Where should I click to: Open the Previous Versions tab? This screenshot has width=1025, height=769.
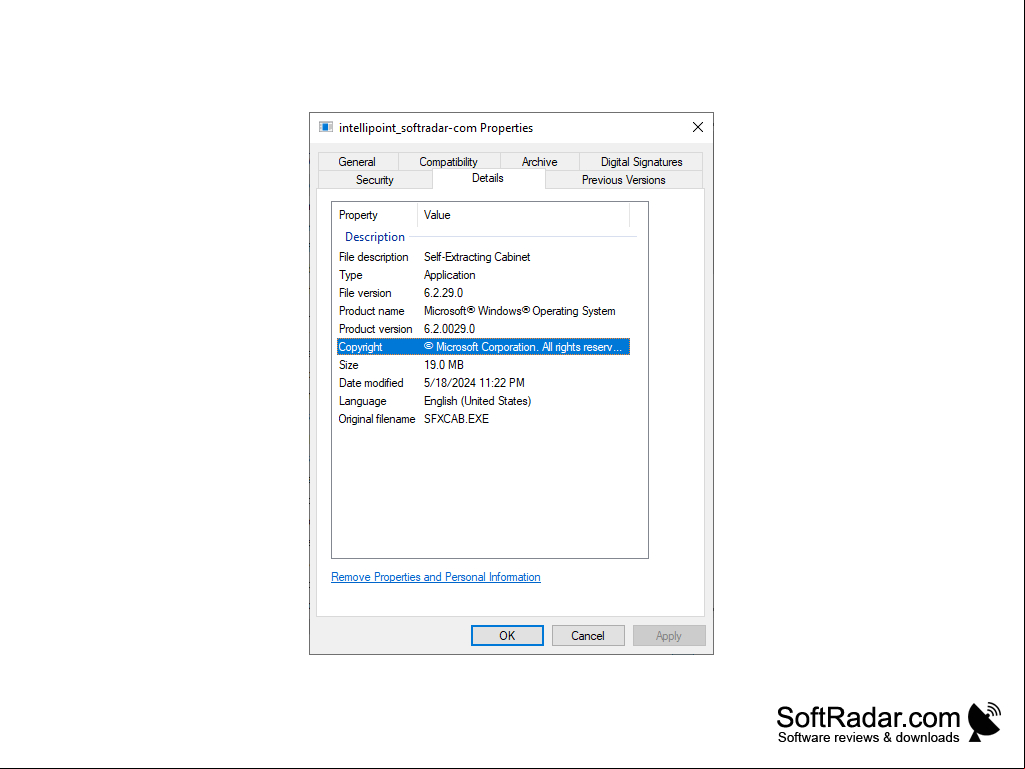[624, 180]
